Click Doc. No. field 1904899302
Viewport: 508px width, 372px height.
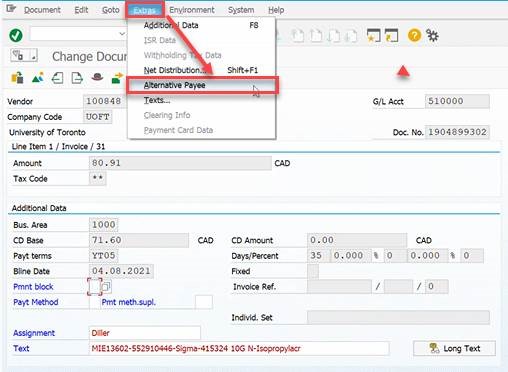click(x=457, y=132)
